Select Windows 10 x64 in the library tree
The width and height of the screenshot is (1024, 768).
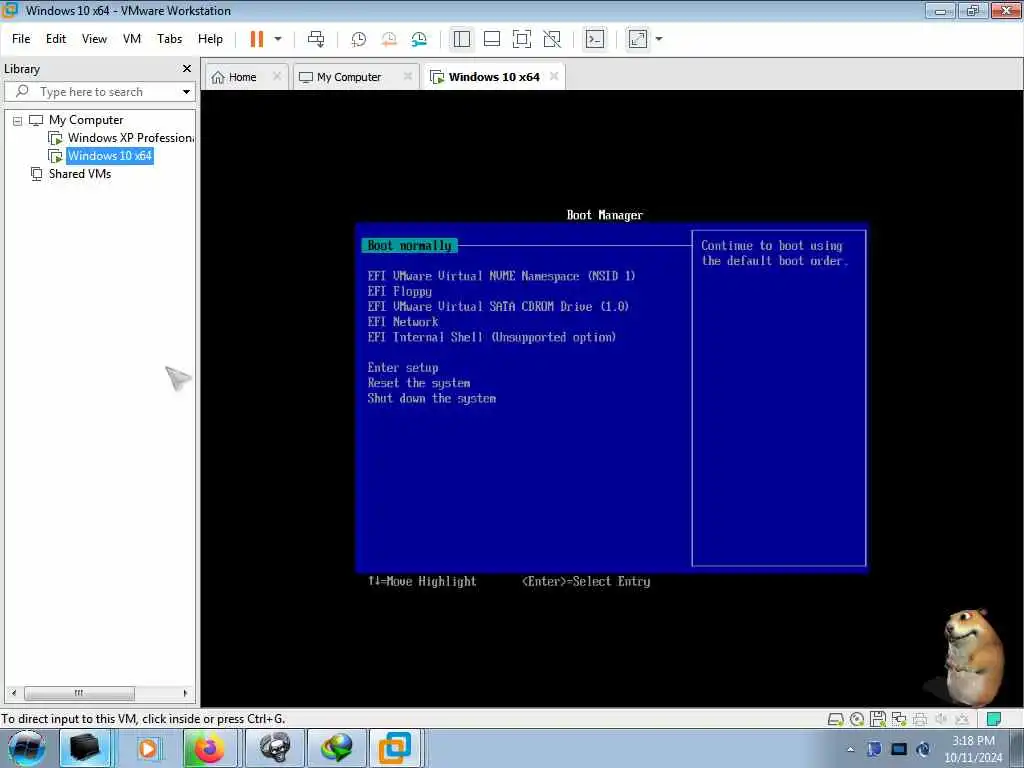click(x=110, y=155)
